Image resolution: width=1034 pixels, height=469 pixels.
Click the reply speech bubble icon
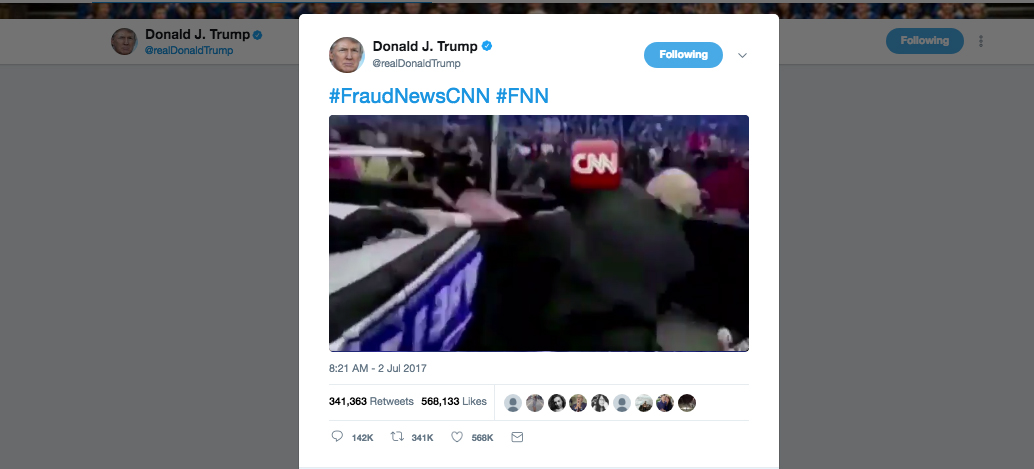[x=337, y=437]
